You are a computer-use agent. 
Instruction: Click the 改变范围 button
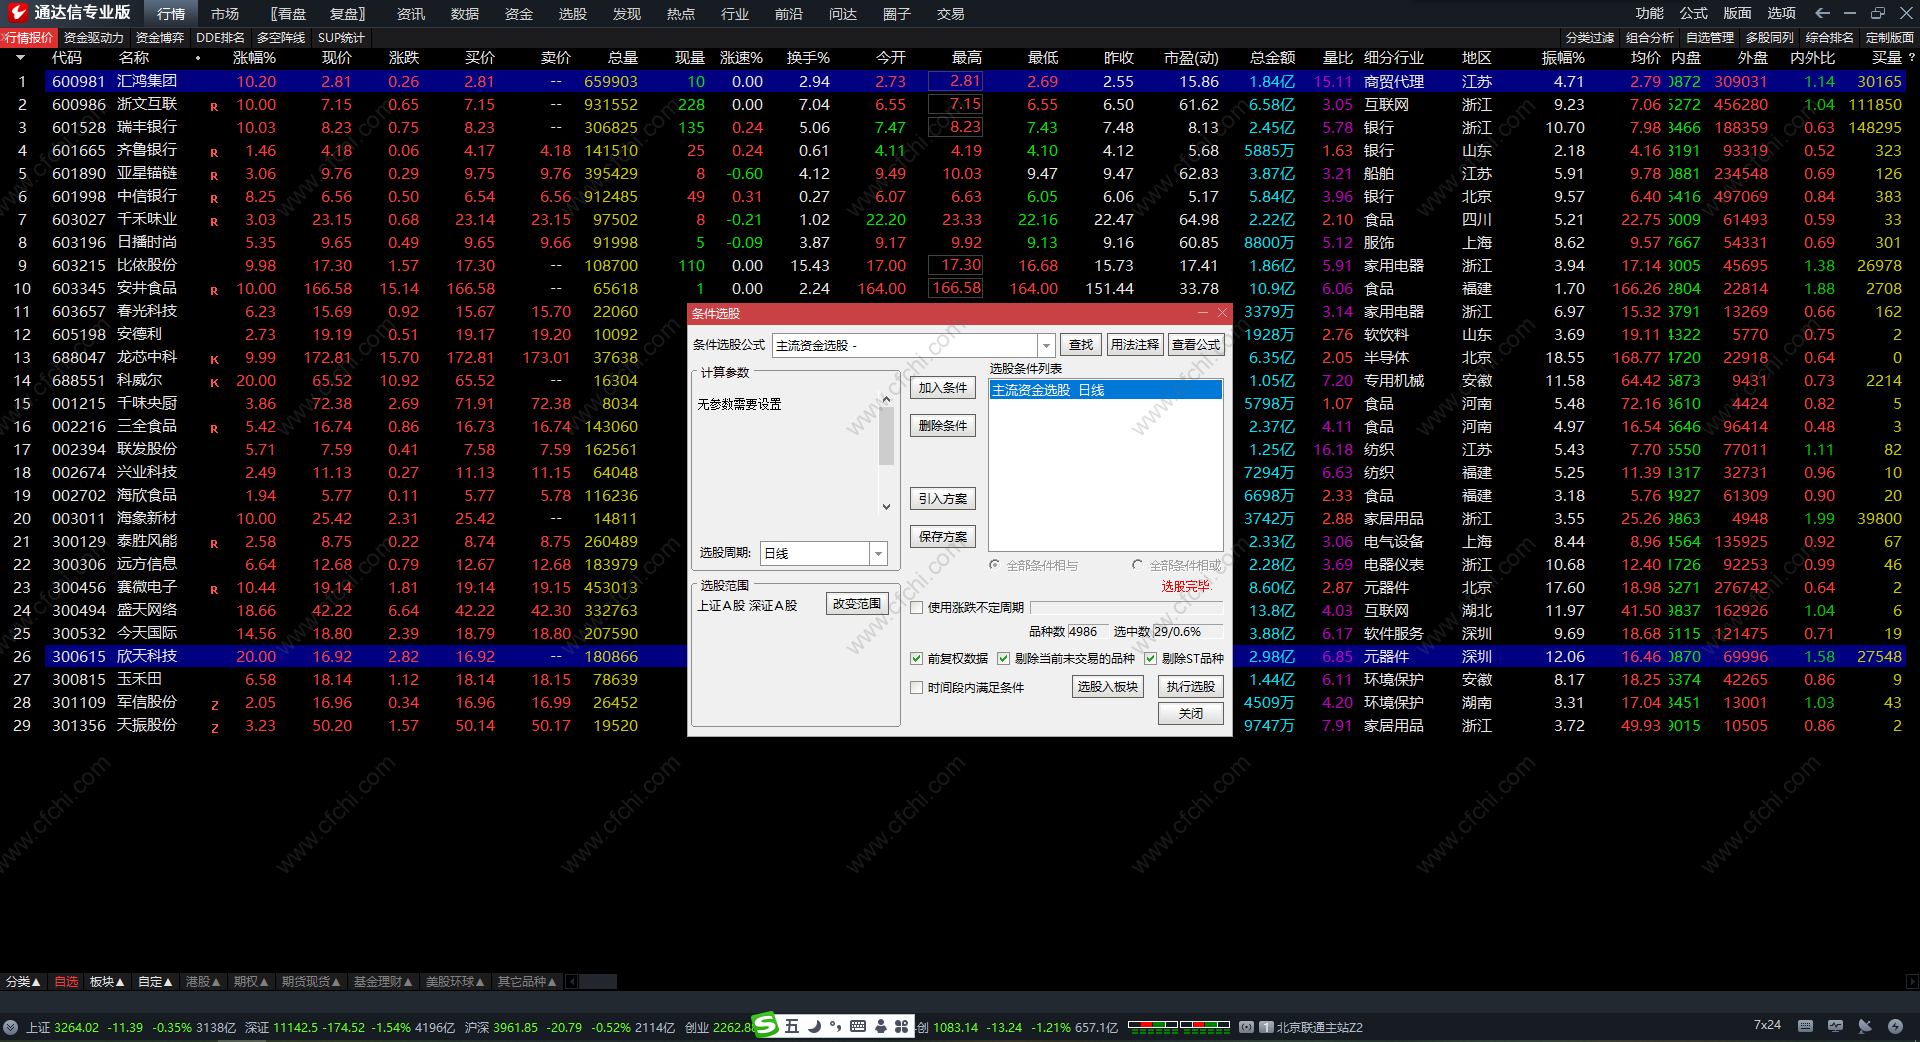point(857,604)
